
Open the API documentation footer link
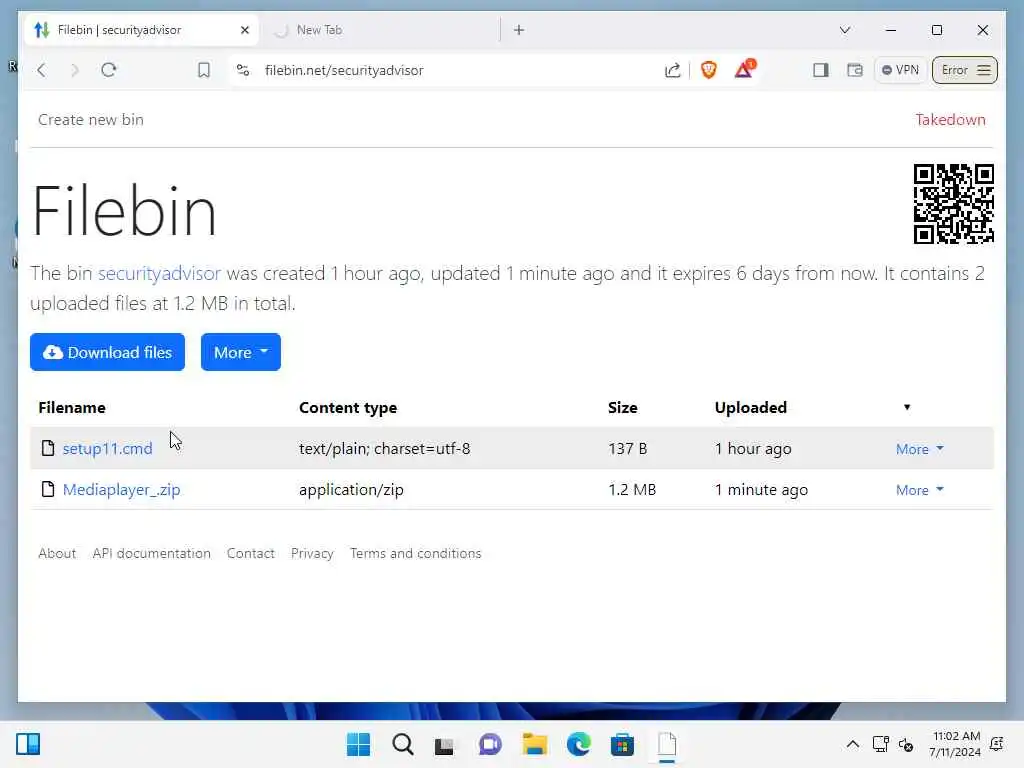point(152,553)
